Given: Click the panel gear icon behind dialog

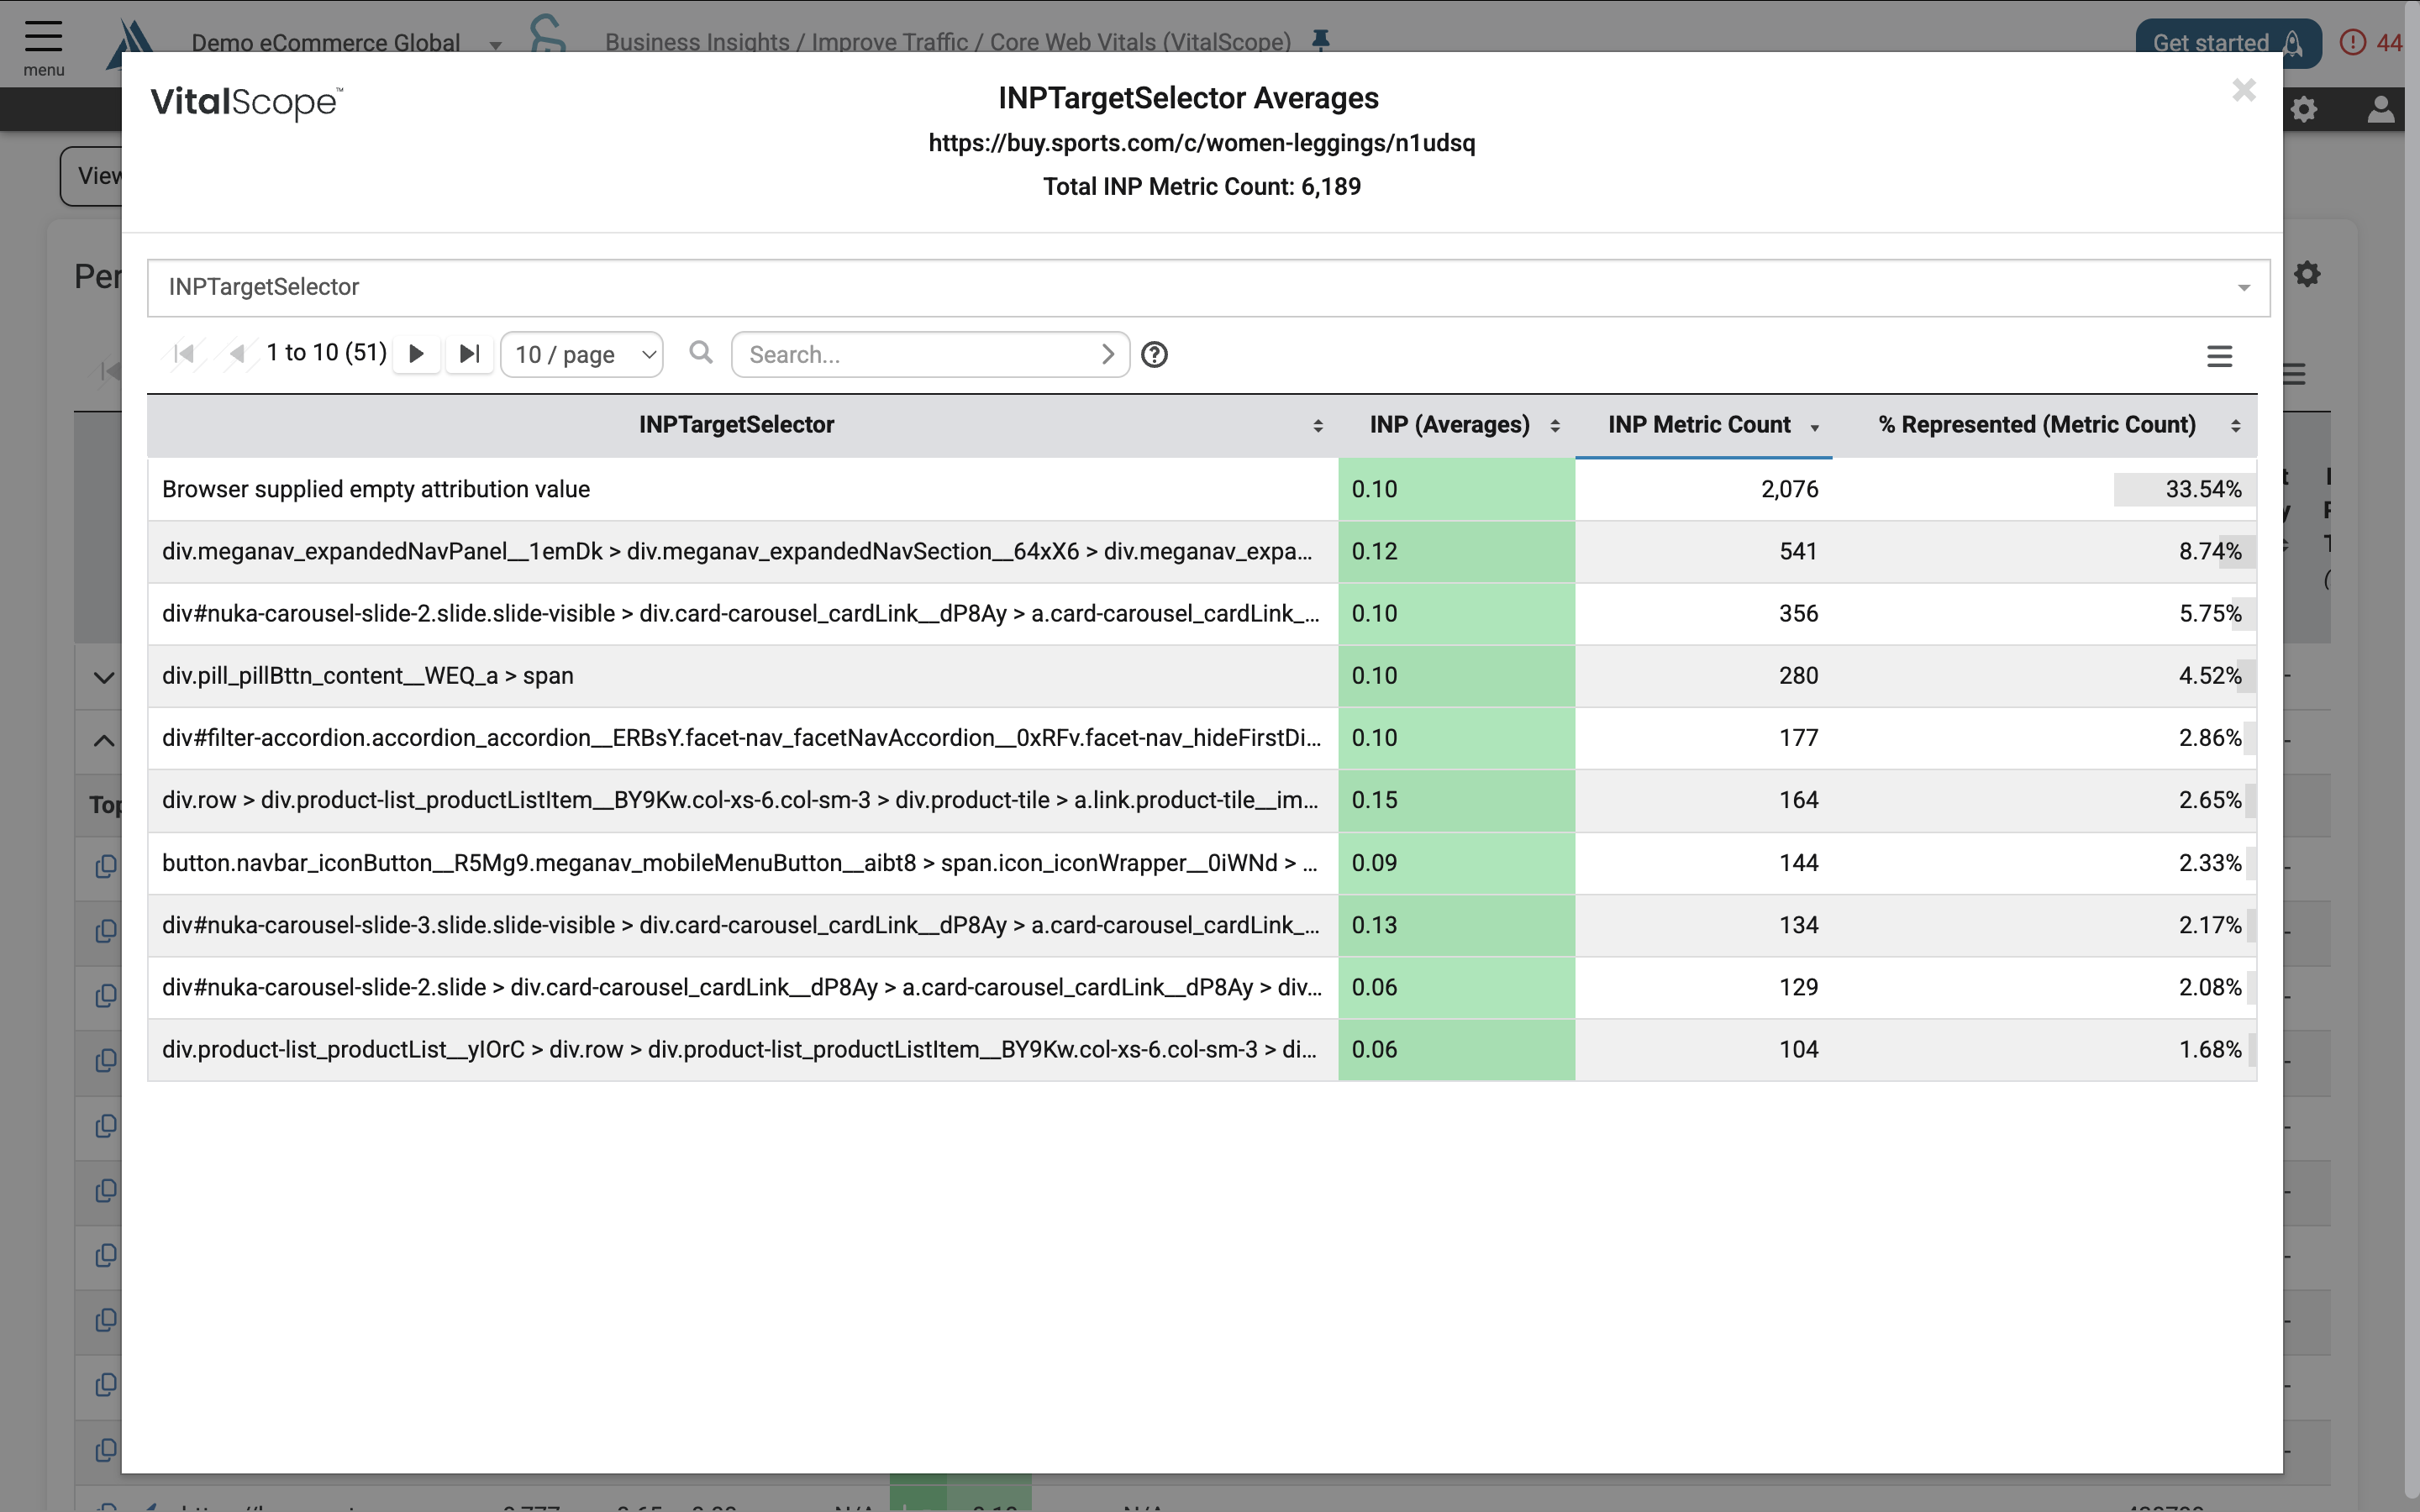Looking at the screenshot, I should click(2307, 274).
